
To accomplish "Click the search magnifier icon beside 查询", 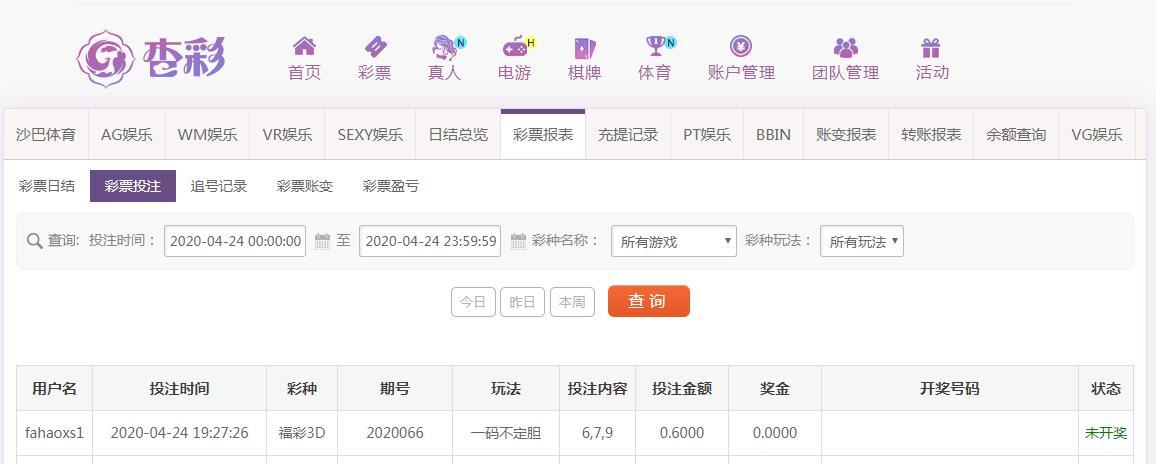I will point(34,241).
